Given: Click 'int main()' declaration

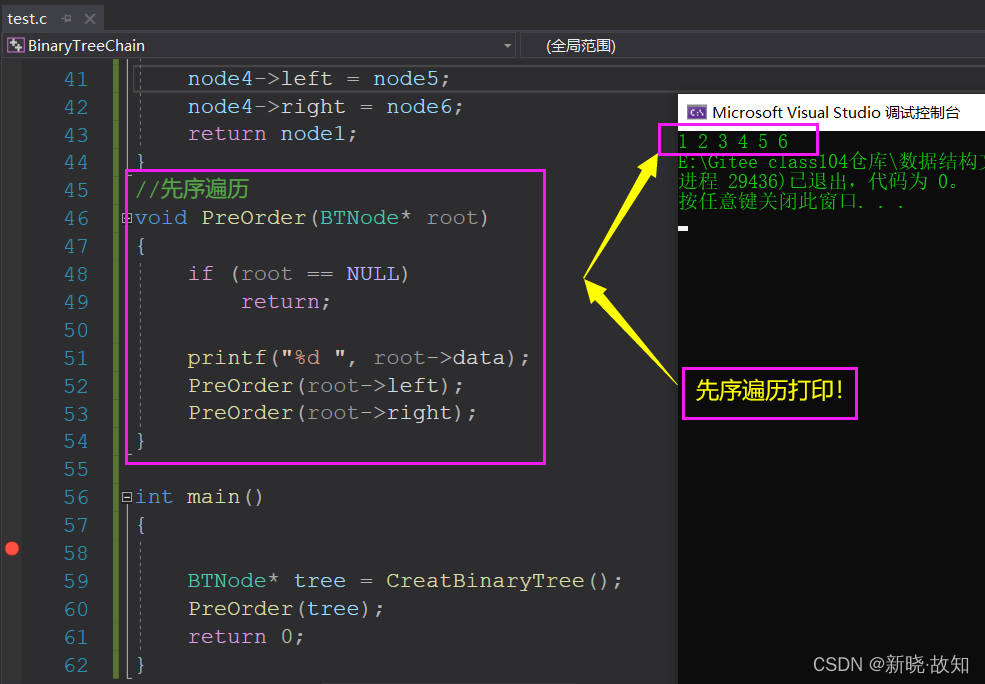Looking at the screenshot, I should (199, 497).
